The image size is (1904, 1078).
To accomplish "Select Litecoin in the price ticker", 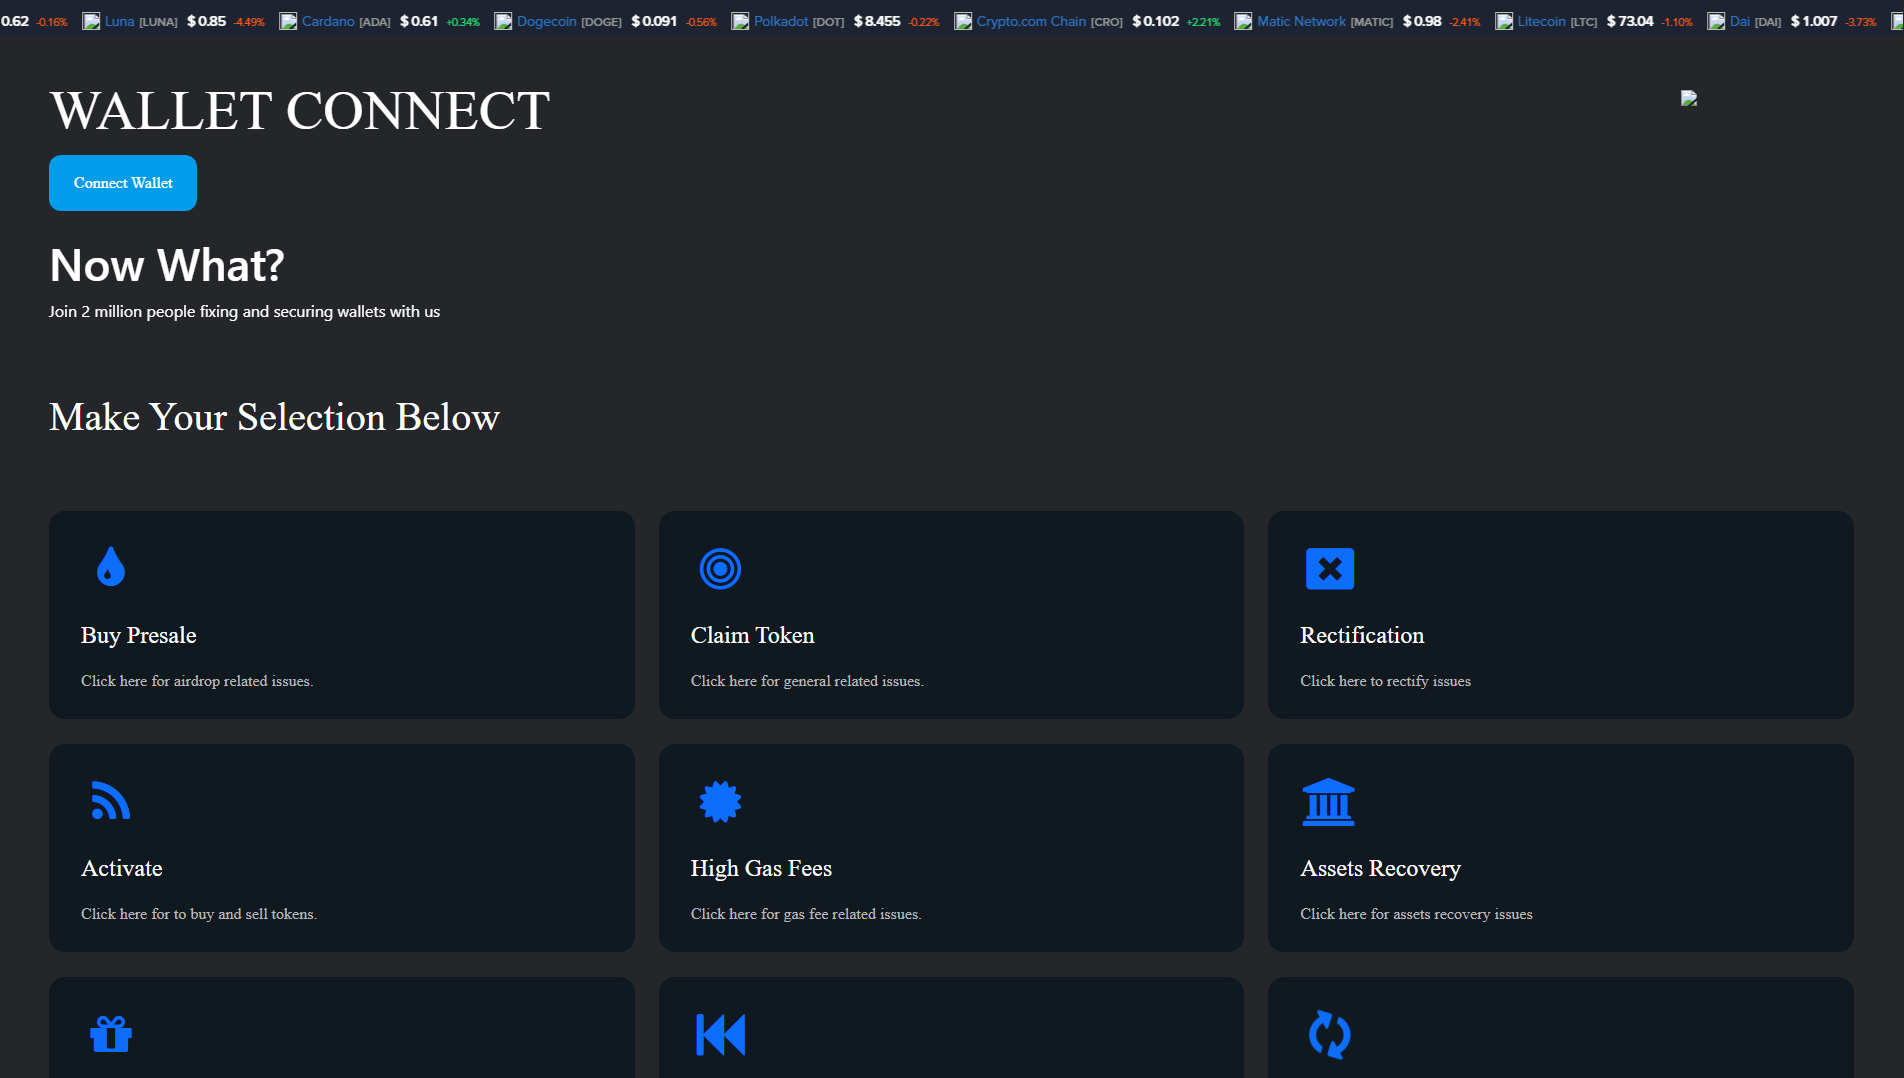I will coord(1542,21).
